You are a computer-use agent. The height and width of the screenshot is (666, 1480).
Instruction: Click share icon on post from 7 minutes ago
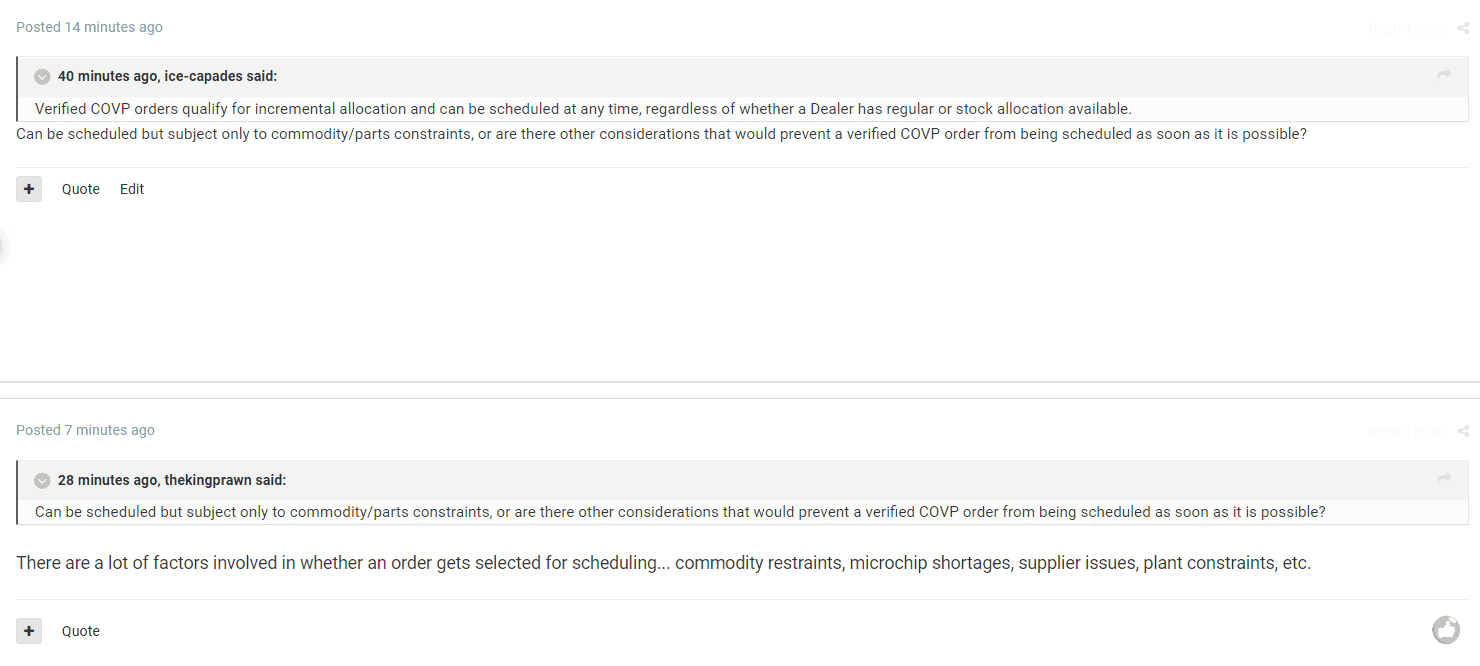click(x=1463, y=431)
